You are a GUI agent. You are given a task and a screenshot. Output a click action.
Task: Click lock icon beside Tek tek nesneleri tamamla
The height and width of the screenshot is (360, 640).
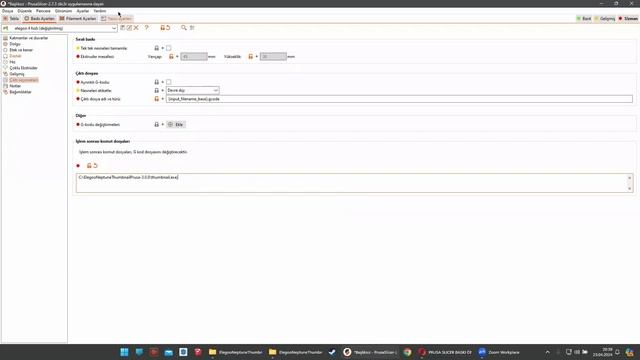pyautogui.click(x=156, y=48)
